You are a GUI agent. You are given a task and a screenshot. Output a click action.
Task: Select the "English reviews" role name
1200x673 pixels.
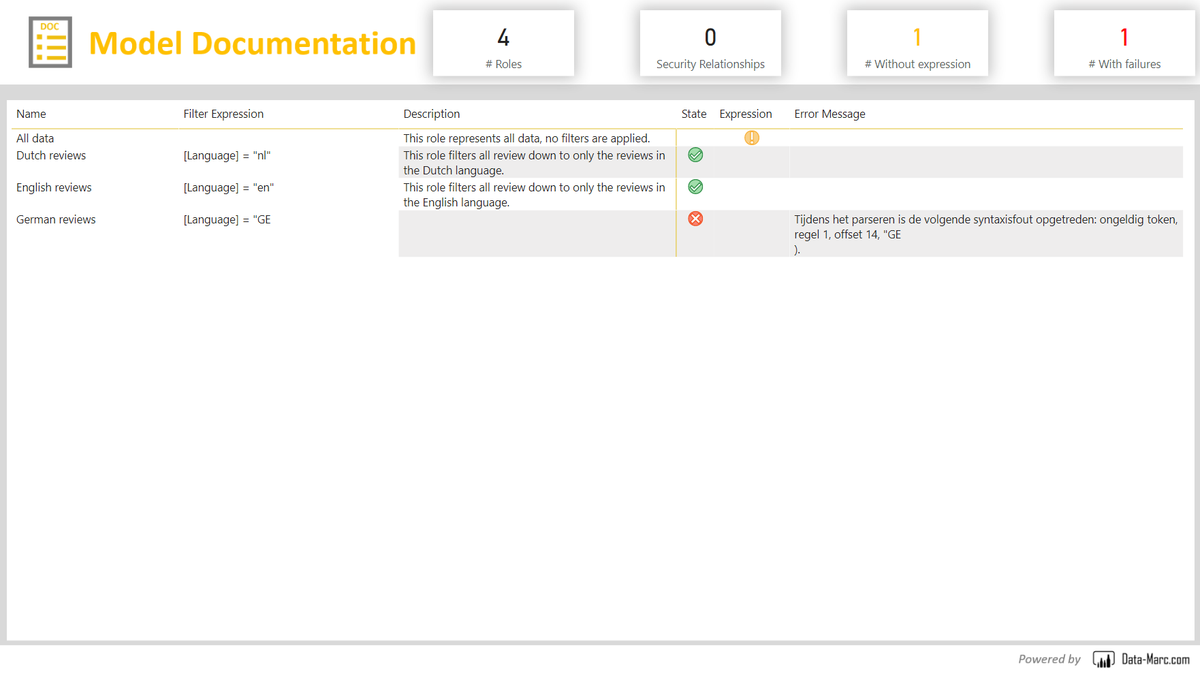point(54,187)
